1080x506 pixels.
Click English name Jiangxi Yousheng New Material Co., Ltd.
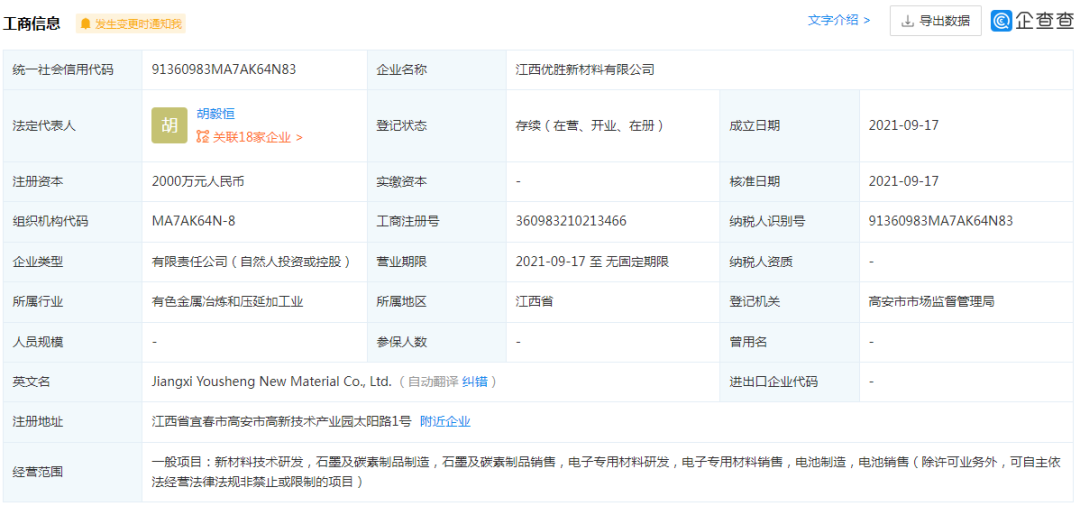271,381
